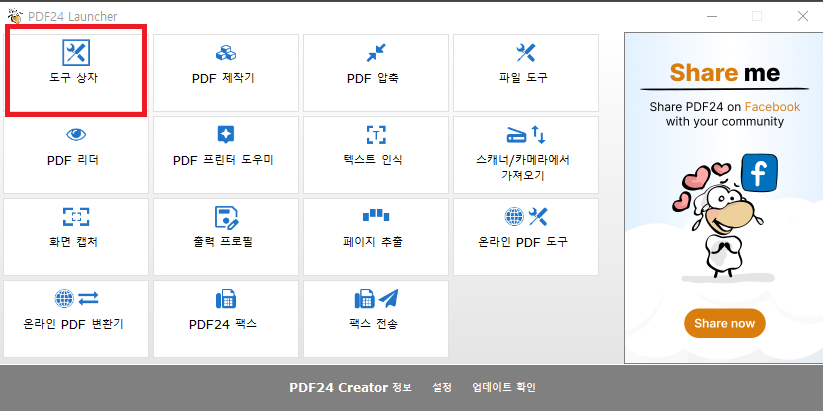Screen dimensions: 823x411
Task: Open 설정 in the footer bar
Action: (x=442, y=388)
